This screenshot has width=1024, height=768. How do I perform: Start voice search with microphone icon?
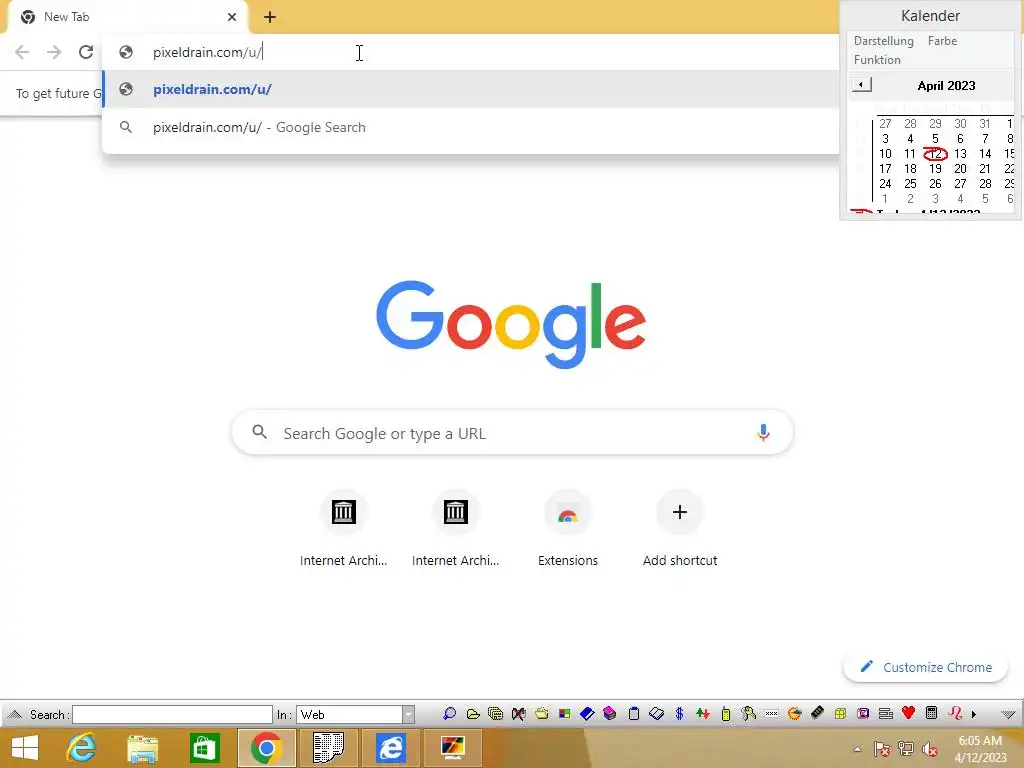click(763, 432)
